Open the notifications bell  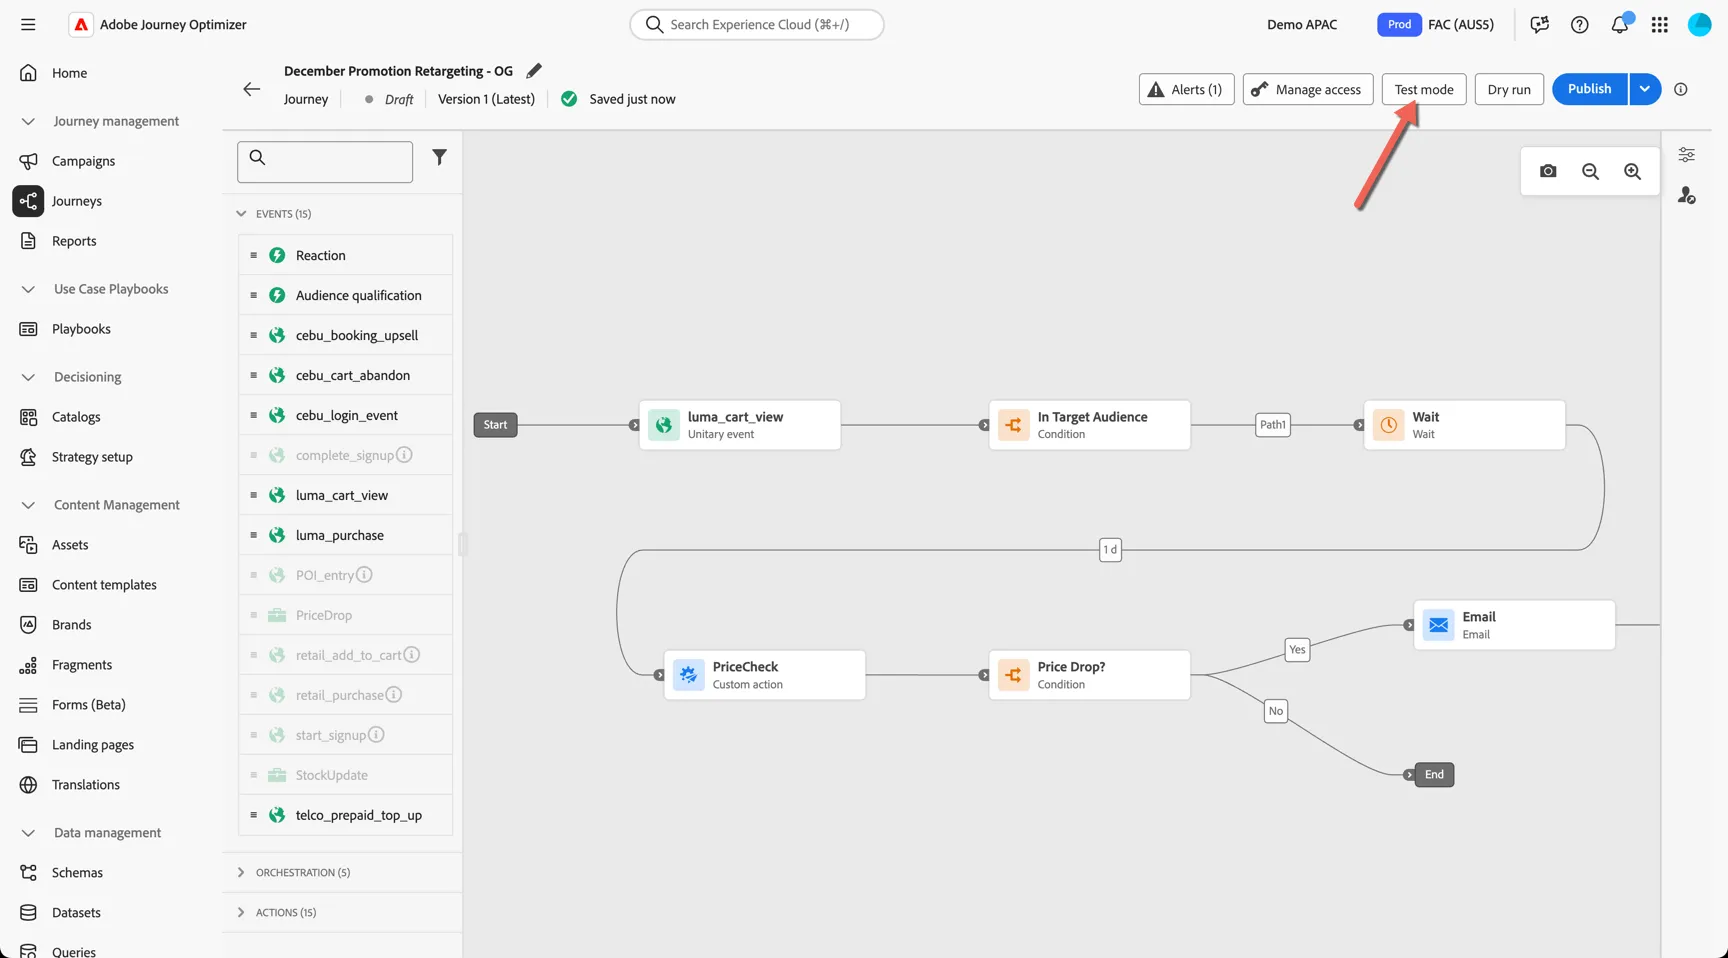coord(1619,25)
